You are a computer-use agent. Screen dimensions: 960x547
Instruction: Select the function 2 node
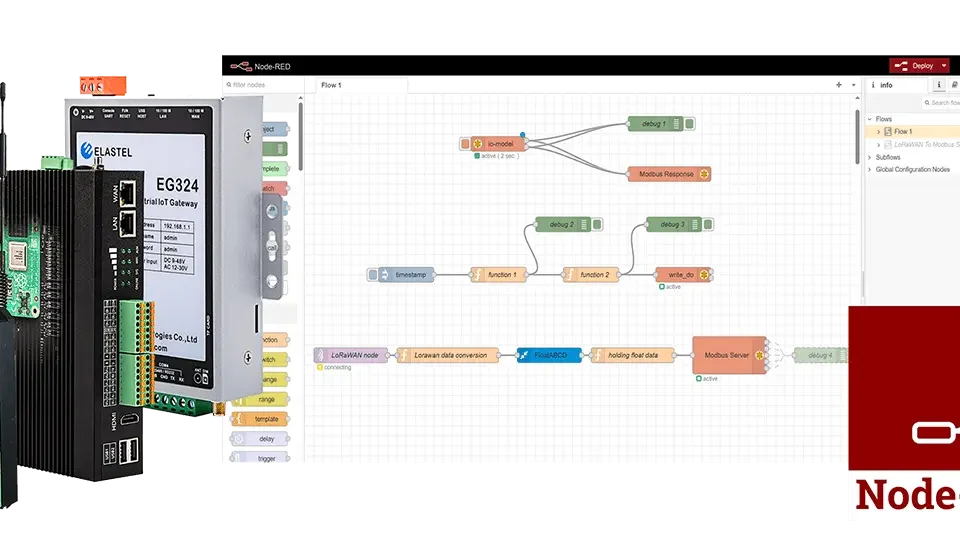click(x=591, y=275)
